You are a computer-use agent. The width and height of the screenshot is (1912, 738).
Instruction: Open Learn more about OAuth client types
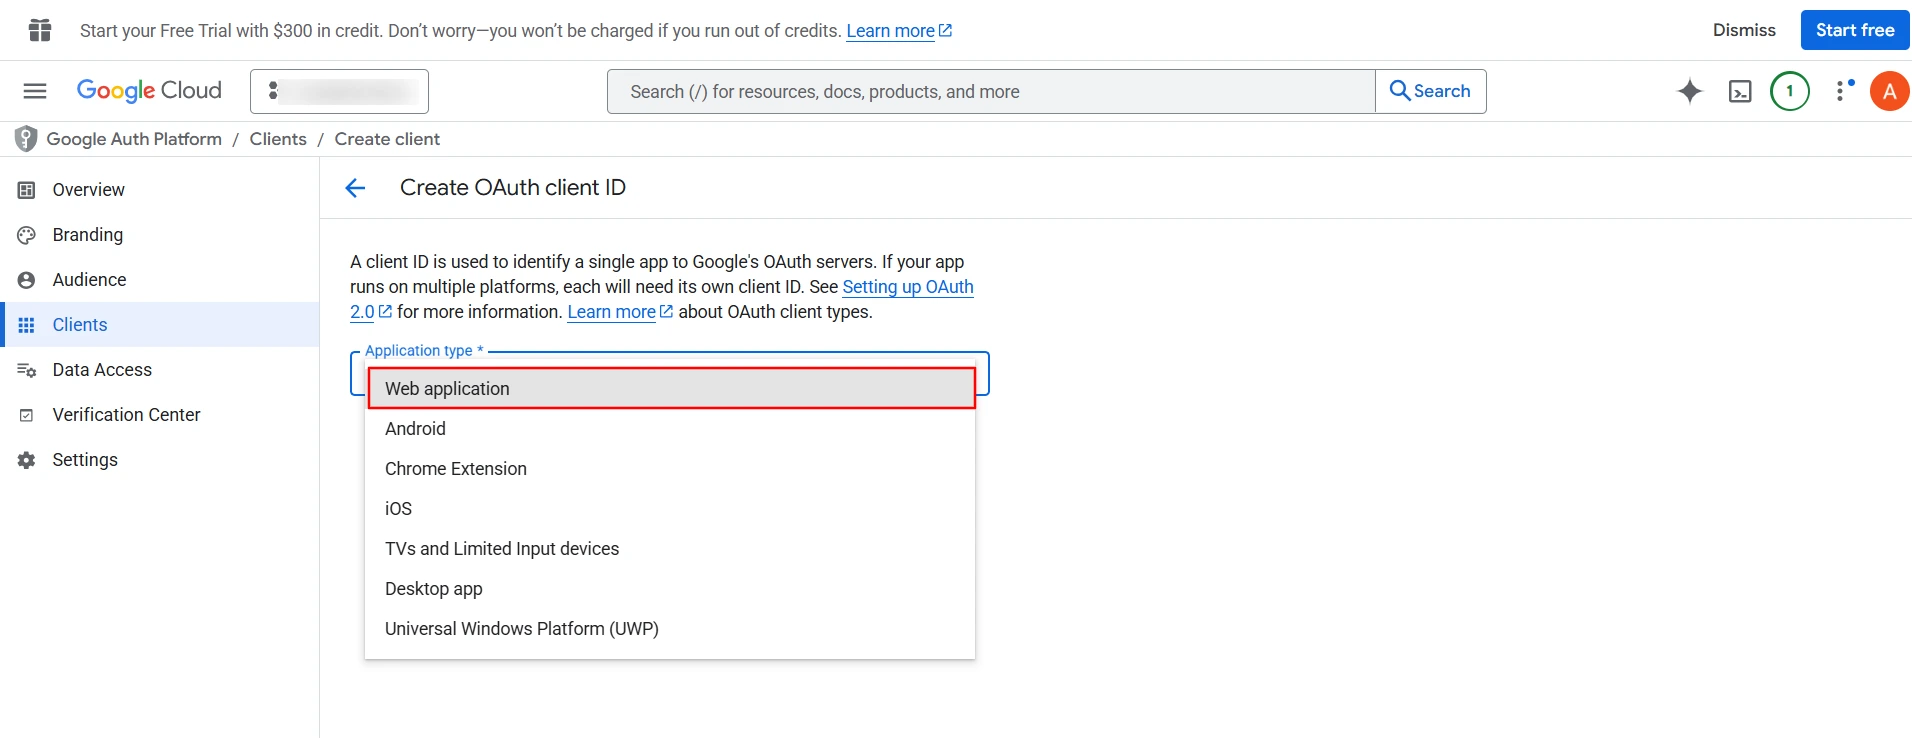coord(620,312)
